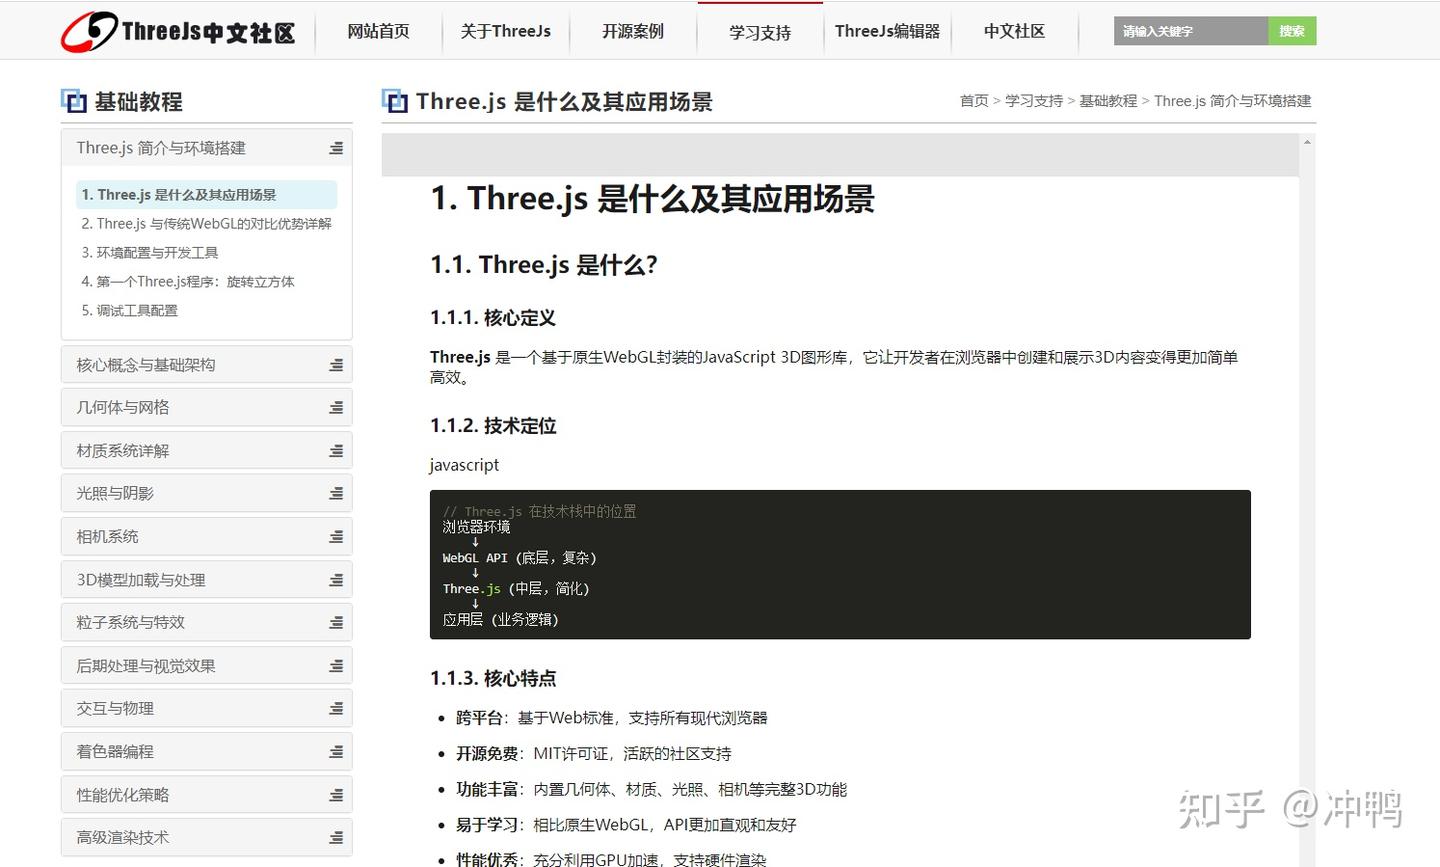Click the 1.1.1. 核心定义 heading
Image resolution: width=1440 pixels, height=867 pixels.
(493, 318)
